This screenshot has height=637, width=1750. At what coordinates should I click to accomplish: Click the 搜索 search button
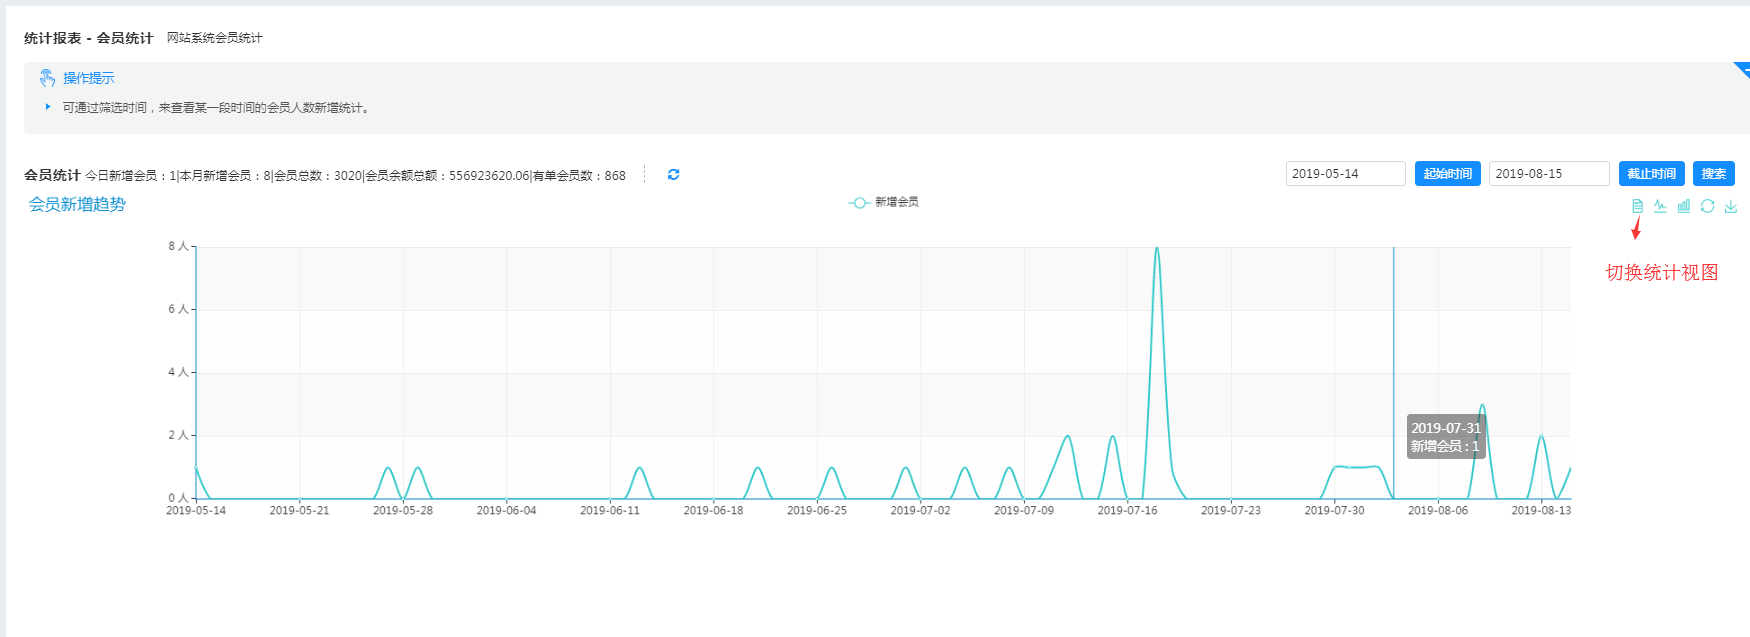coord(1713,174)
